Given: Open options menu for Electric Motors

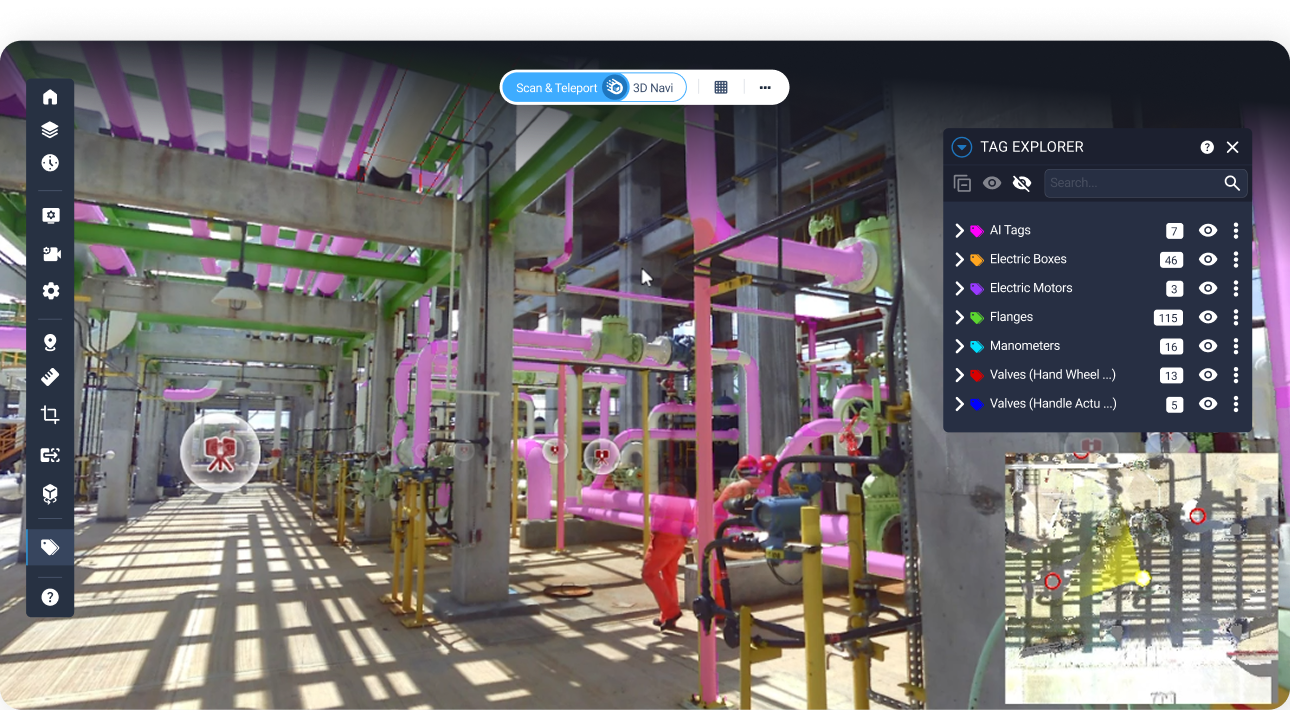Looking at the screenshot, I should pos(1236,288).
